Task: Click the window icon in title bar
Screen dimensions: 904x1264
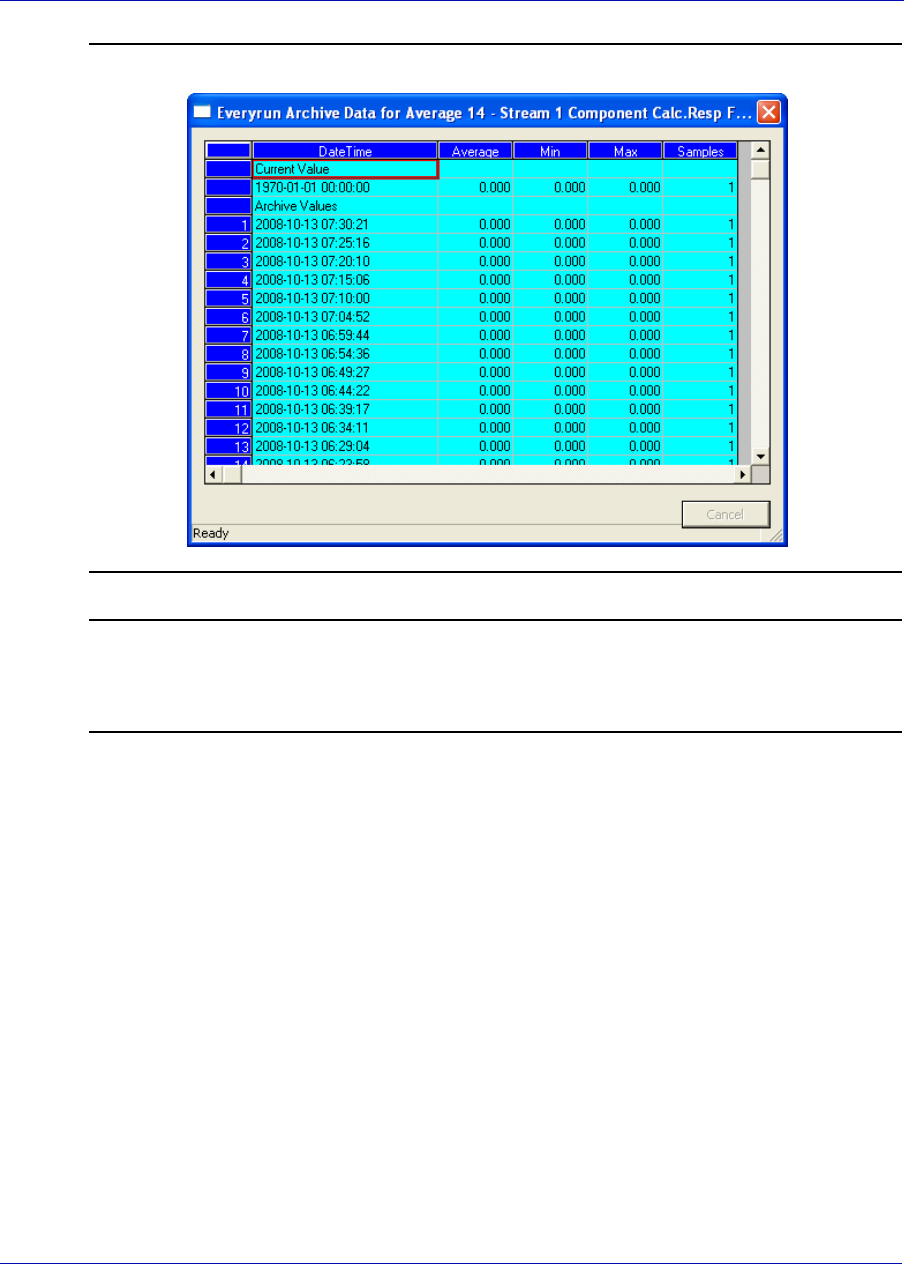Action: tap(201, 111)
